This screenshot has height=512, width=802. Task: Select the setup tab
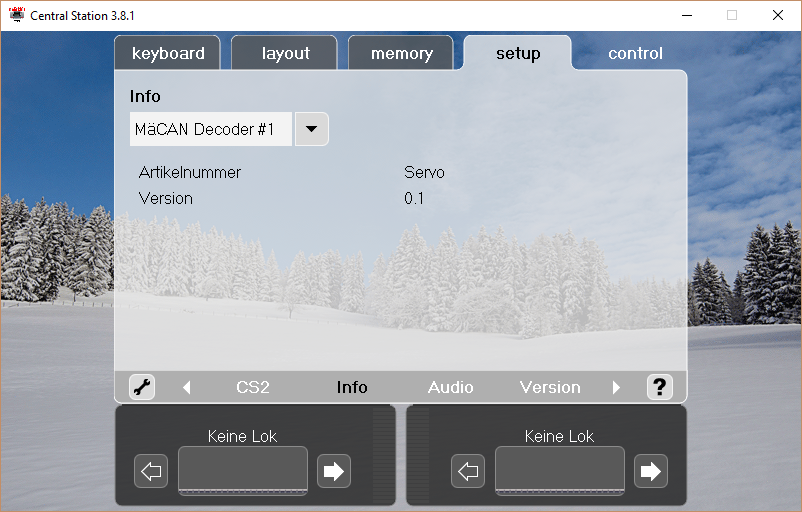(518, 53)
